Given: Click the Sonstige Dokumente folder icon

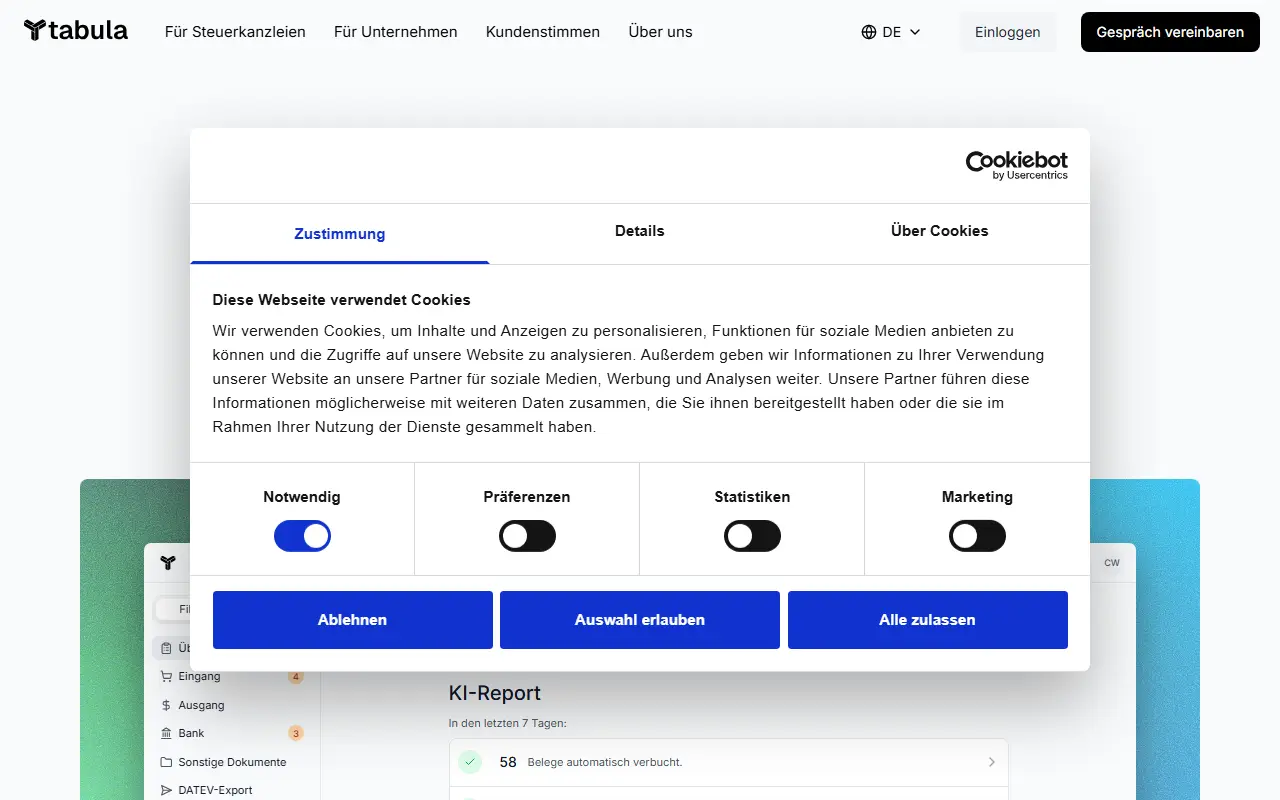Looking at the screenshot, I should pyautogui.click(x=166, y=762).
